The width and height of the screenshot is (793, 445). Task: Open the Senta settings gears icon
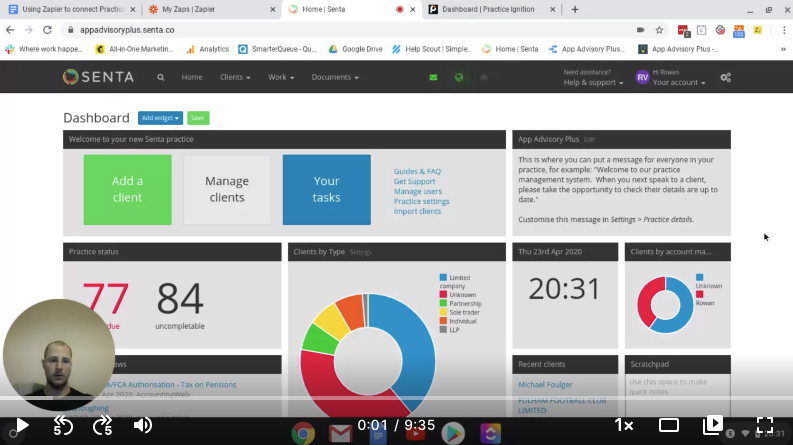coord(726,77)
